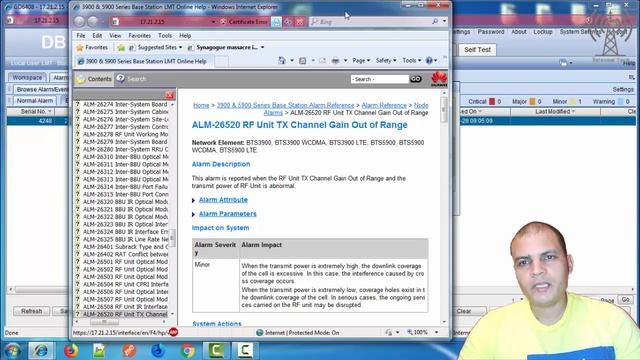This screenshot has height=360, width=640.
Task: Click the Home icon in command bar
Action: tap(282, 60)
